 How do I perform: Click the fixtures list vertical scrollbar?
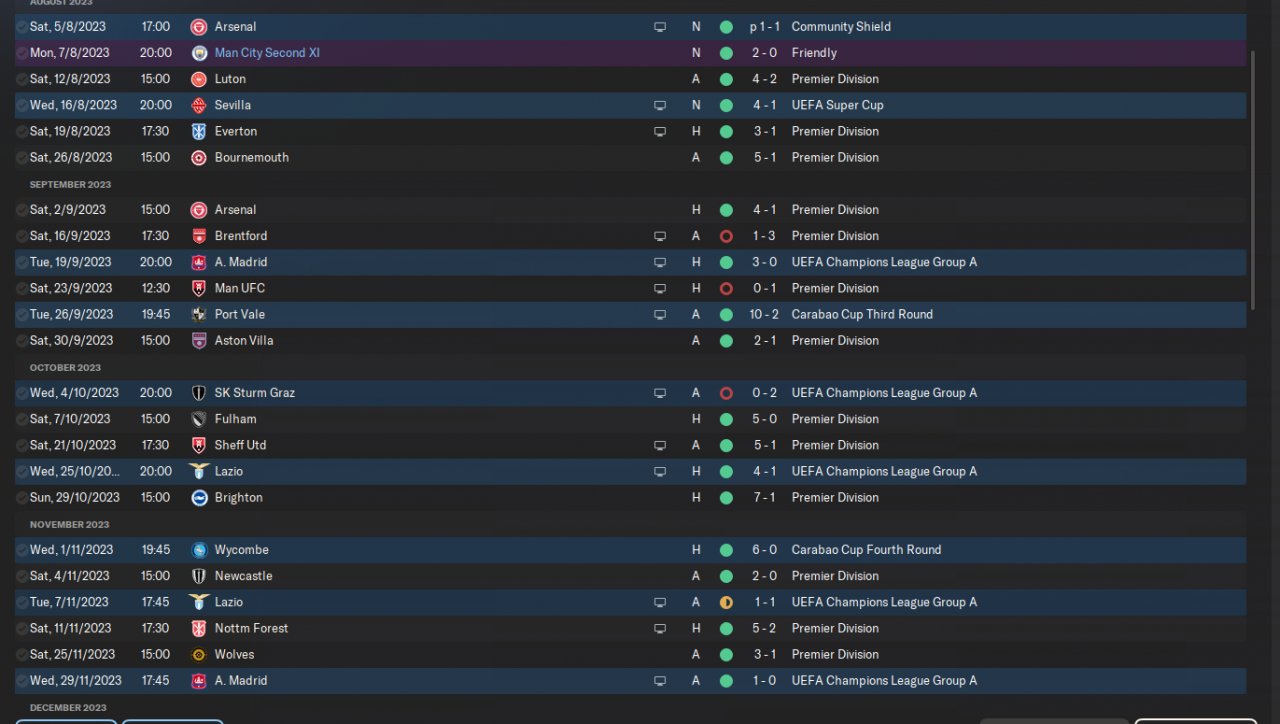(x=1253, y=180)
